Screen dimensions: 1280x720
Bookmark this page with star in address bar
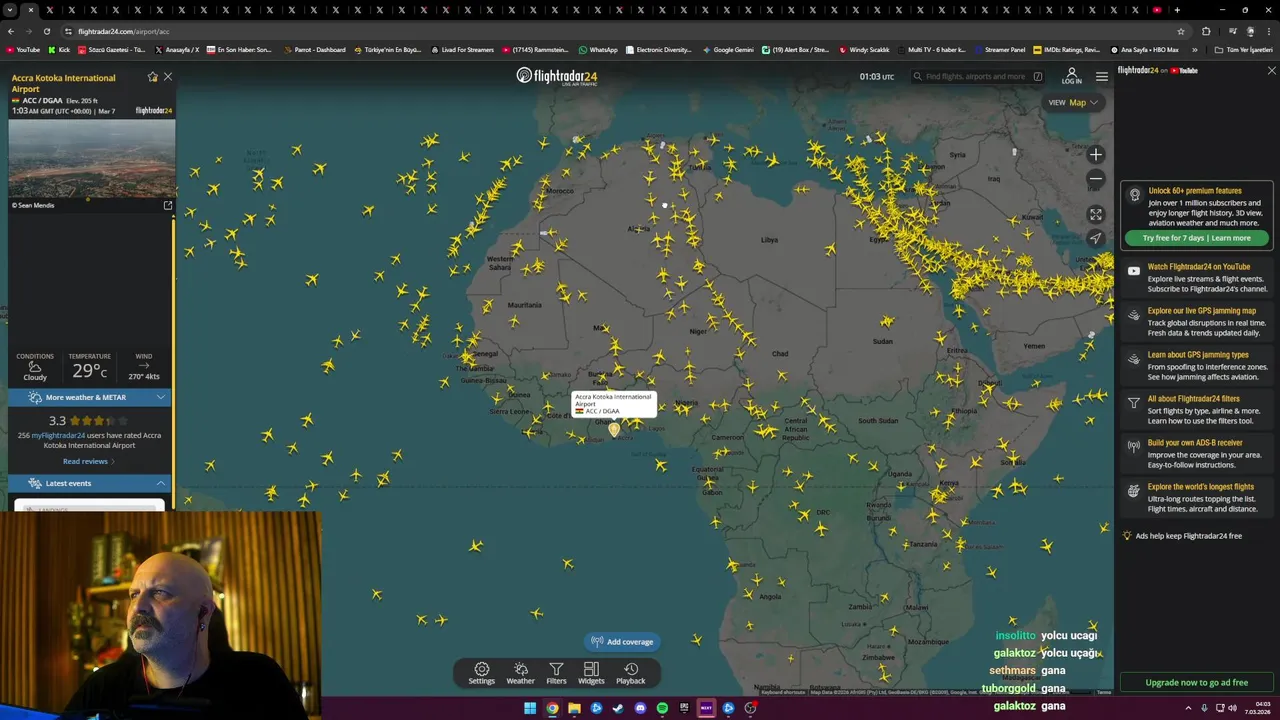pos(1181,31)
